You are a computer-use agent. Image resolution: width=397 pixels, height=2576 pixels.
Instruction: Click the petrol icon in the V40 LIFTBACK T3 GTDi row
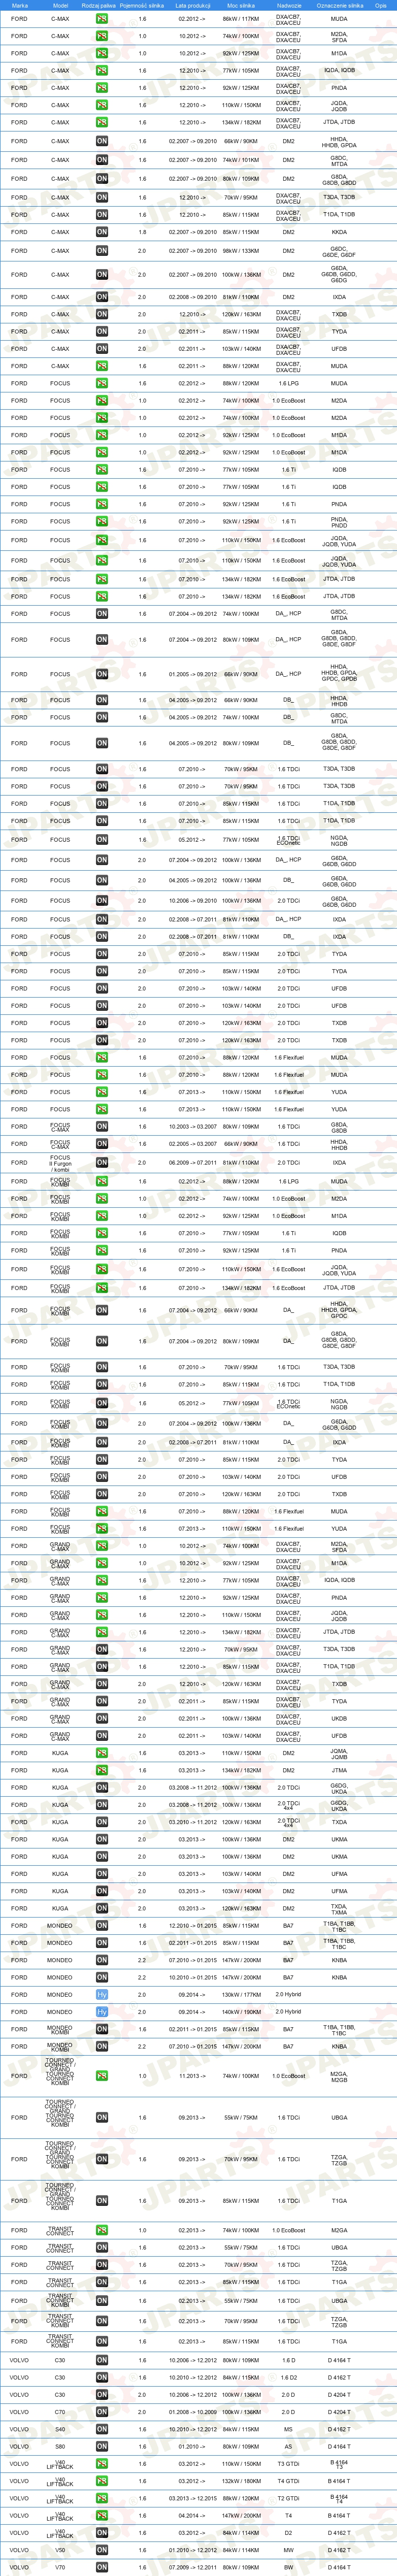tap(102, 2464)
